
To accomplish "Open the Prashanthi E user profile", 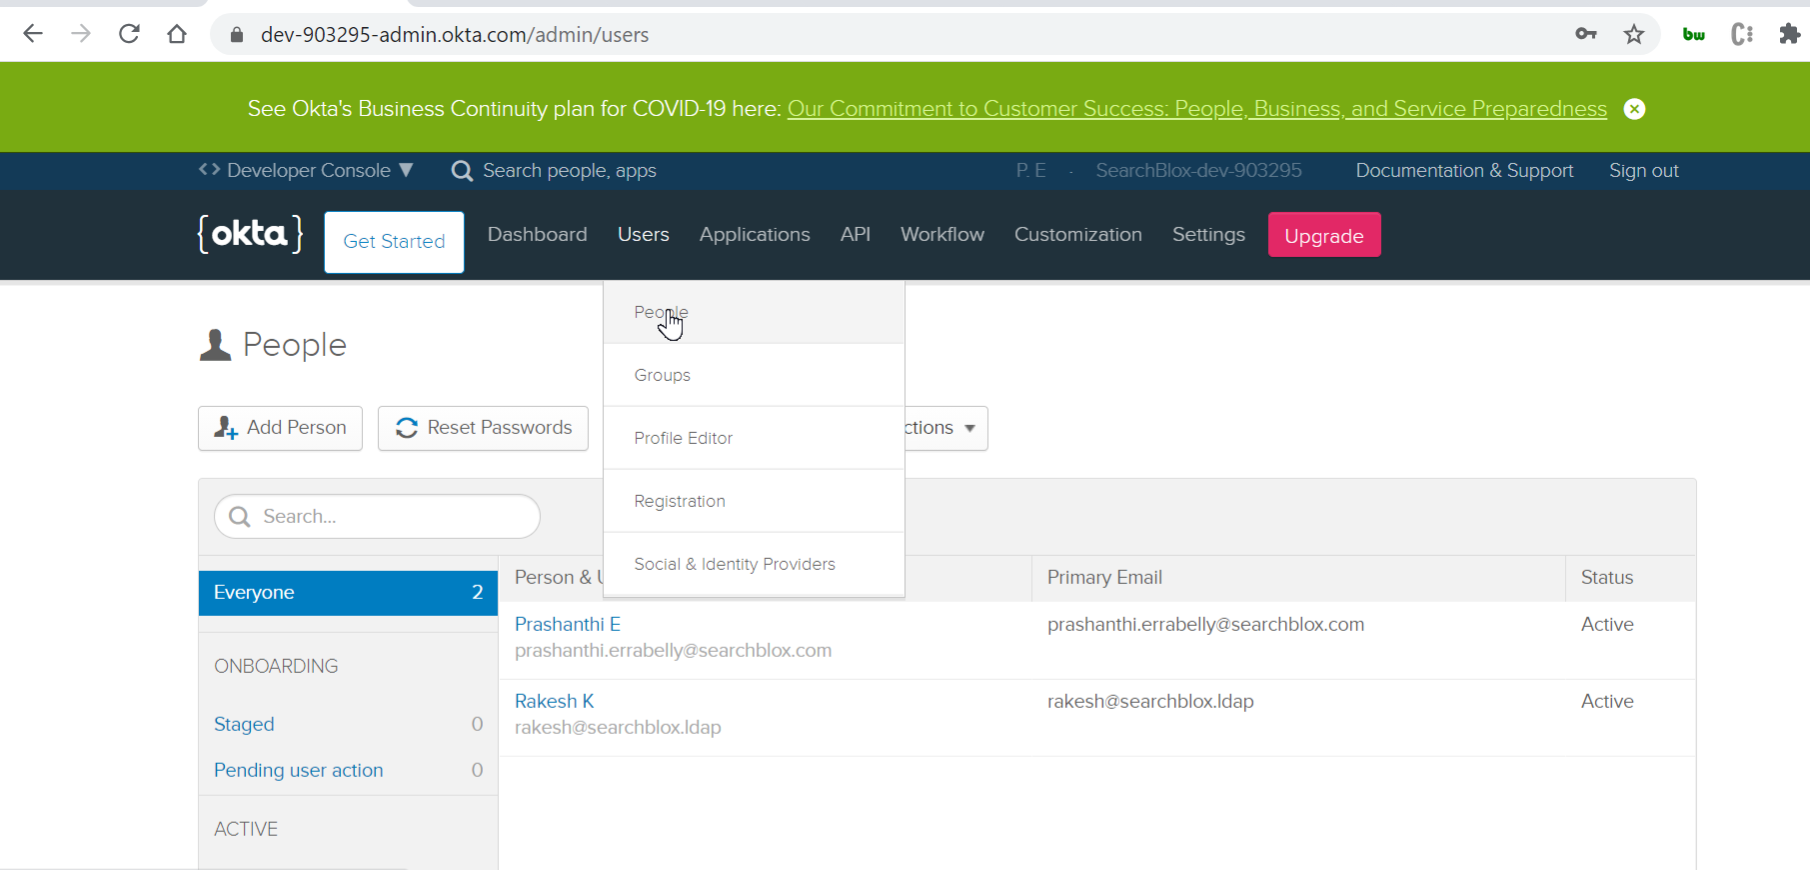I will tap(567, 624).
